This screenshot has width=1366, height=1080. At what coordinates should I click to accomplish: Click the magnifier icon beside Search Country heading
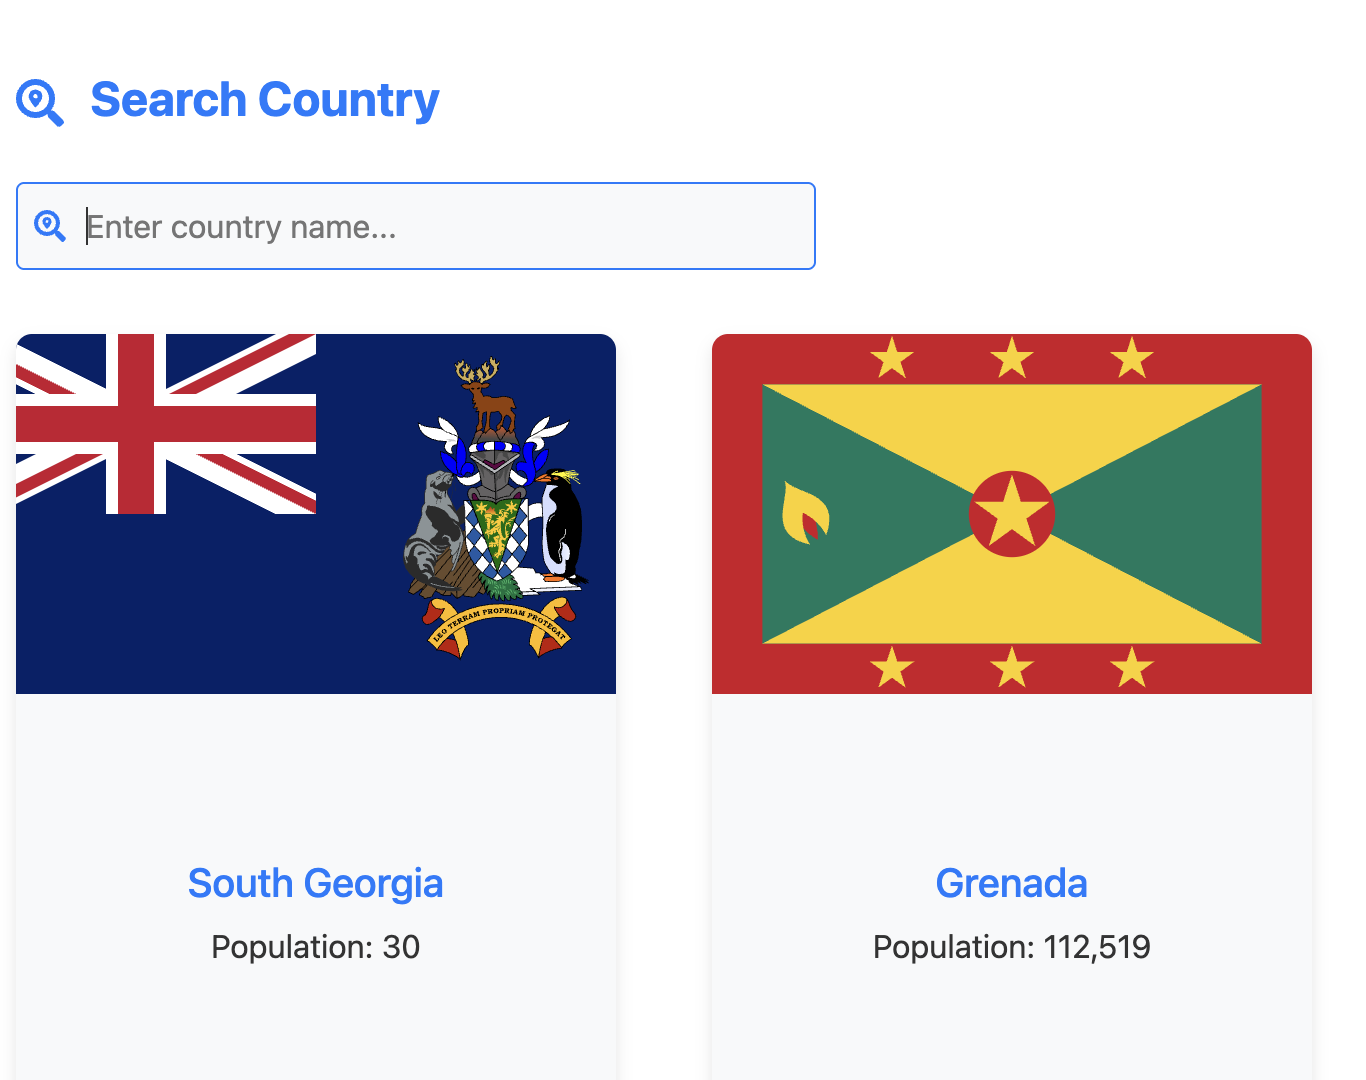40,102
